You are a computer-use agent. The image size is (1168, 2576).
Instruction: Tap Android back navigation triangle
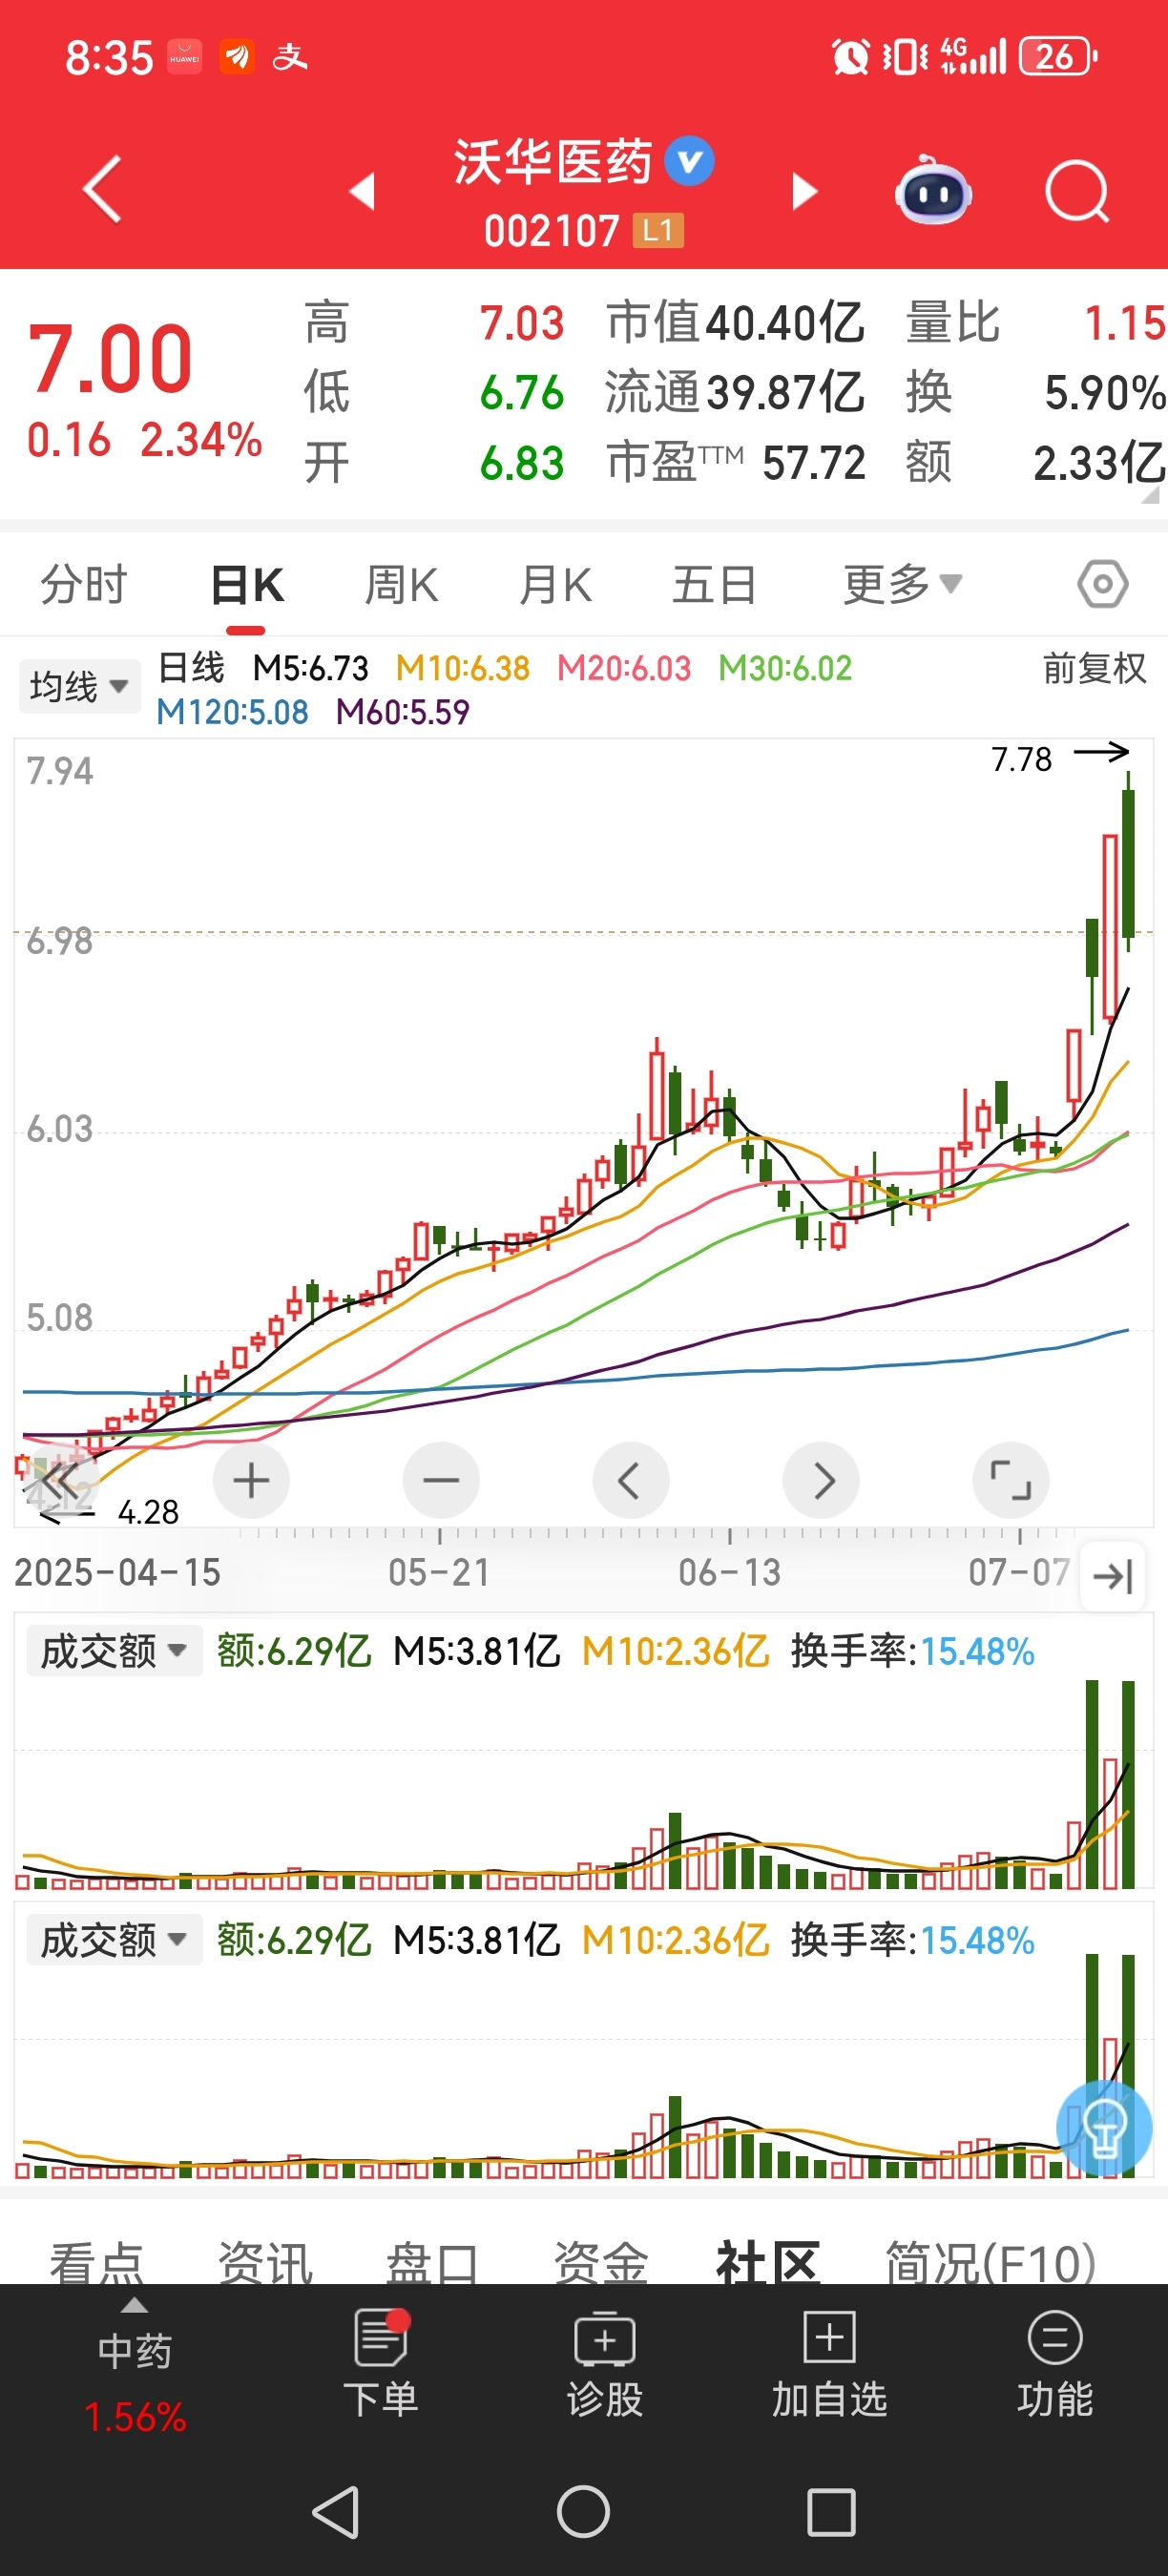(336, 2512)
